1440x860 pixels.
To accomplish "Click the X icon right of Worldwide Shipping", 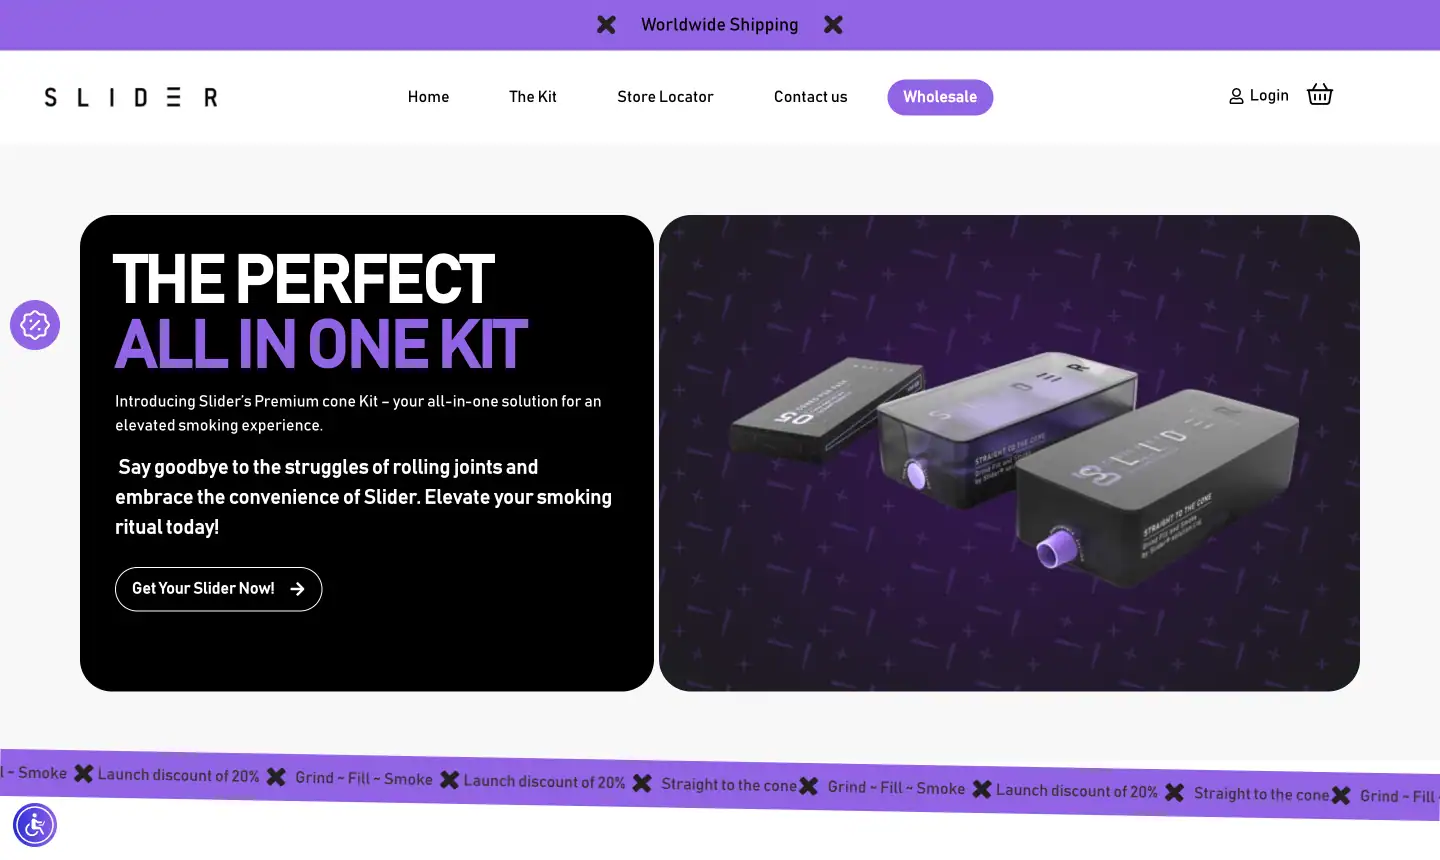I will pos(833,25).
